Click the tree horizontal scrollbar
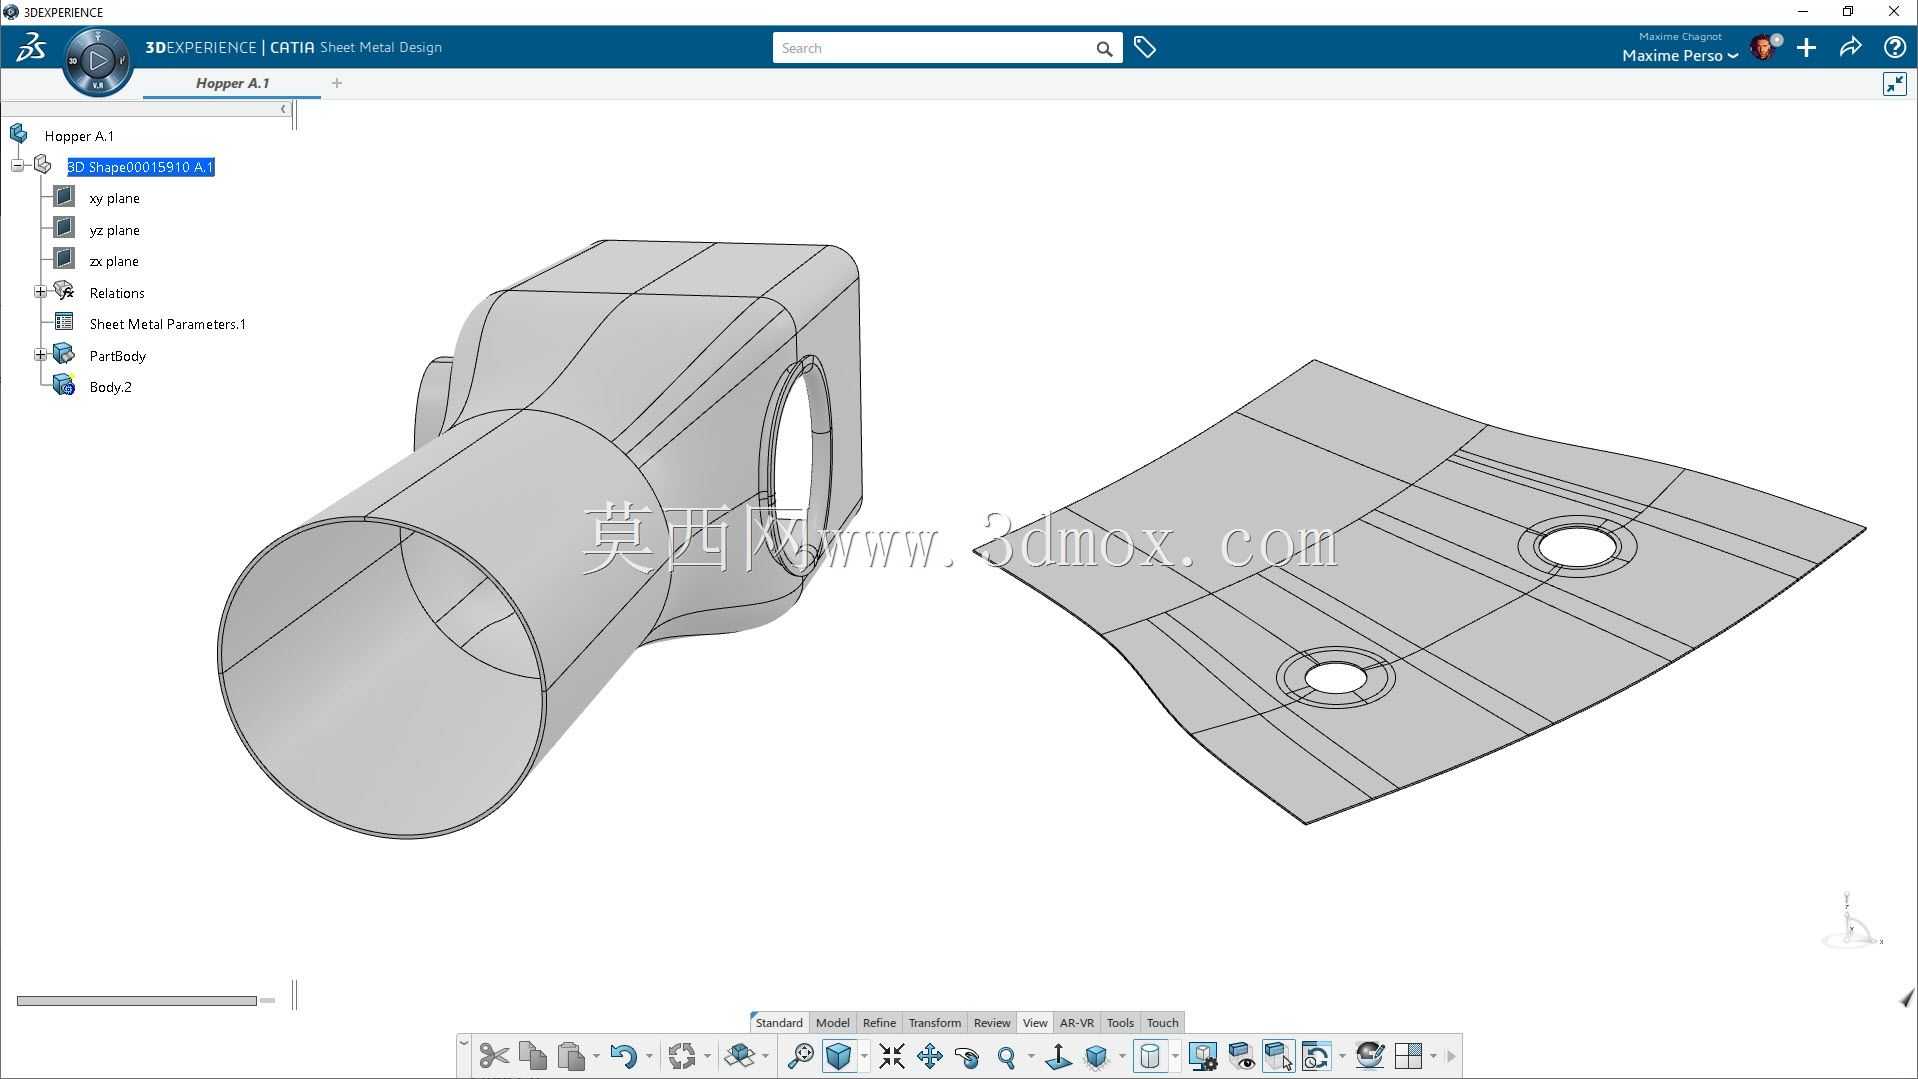The image size is (1918, 1079). pyautogui.click(x=137, y=1001)
